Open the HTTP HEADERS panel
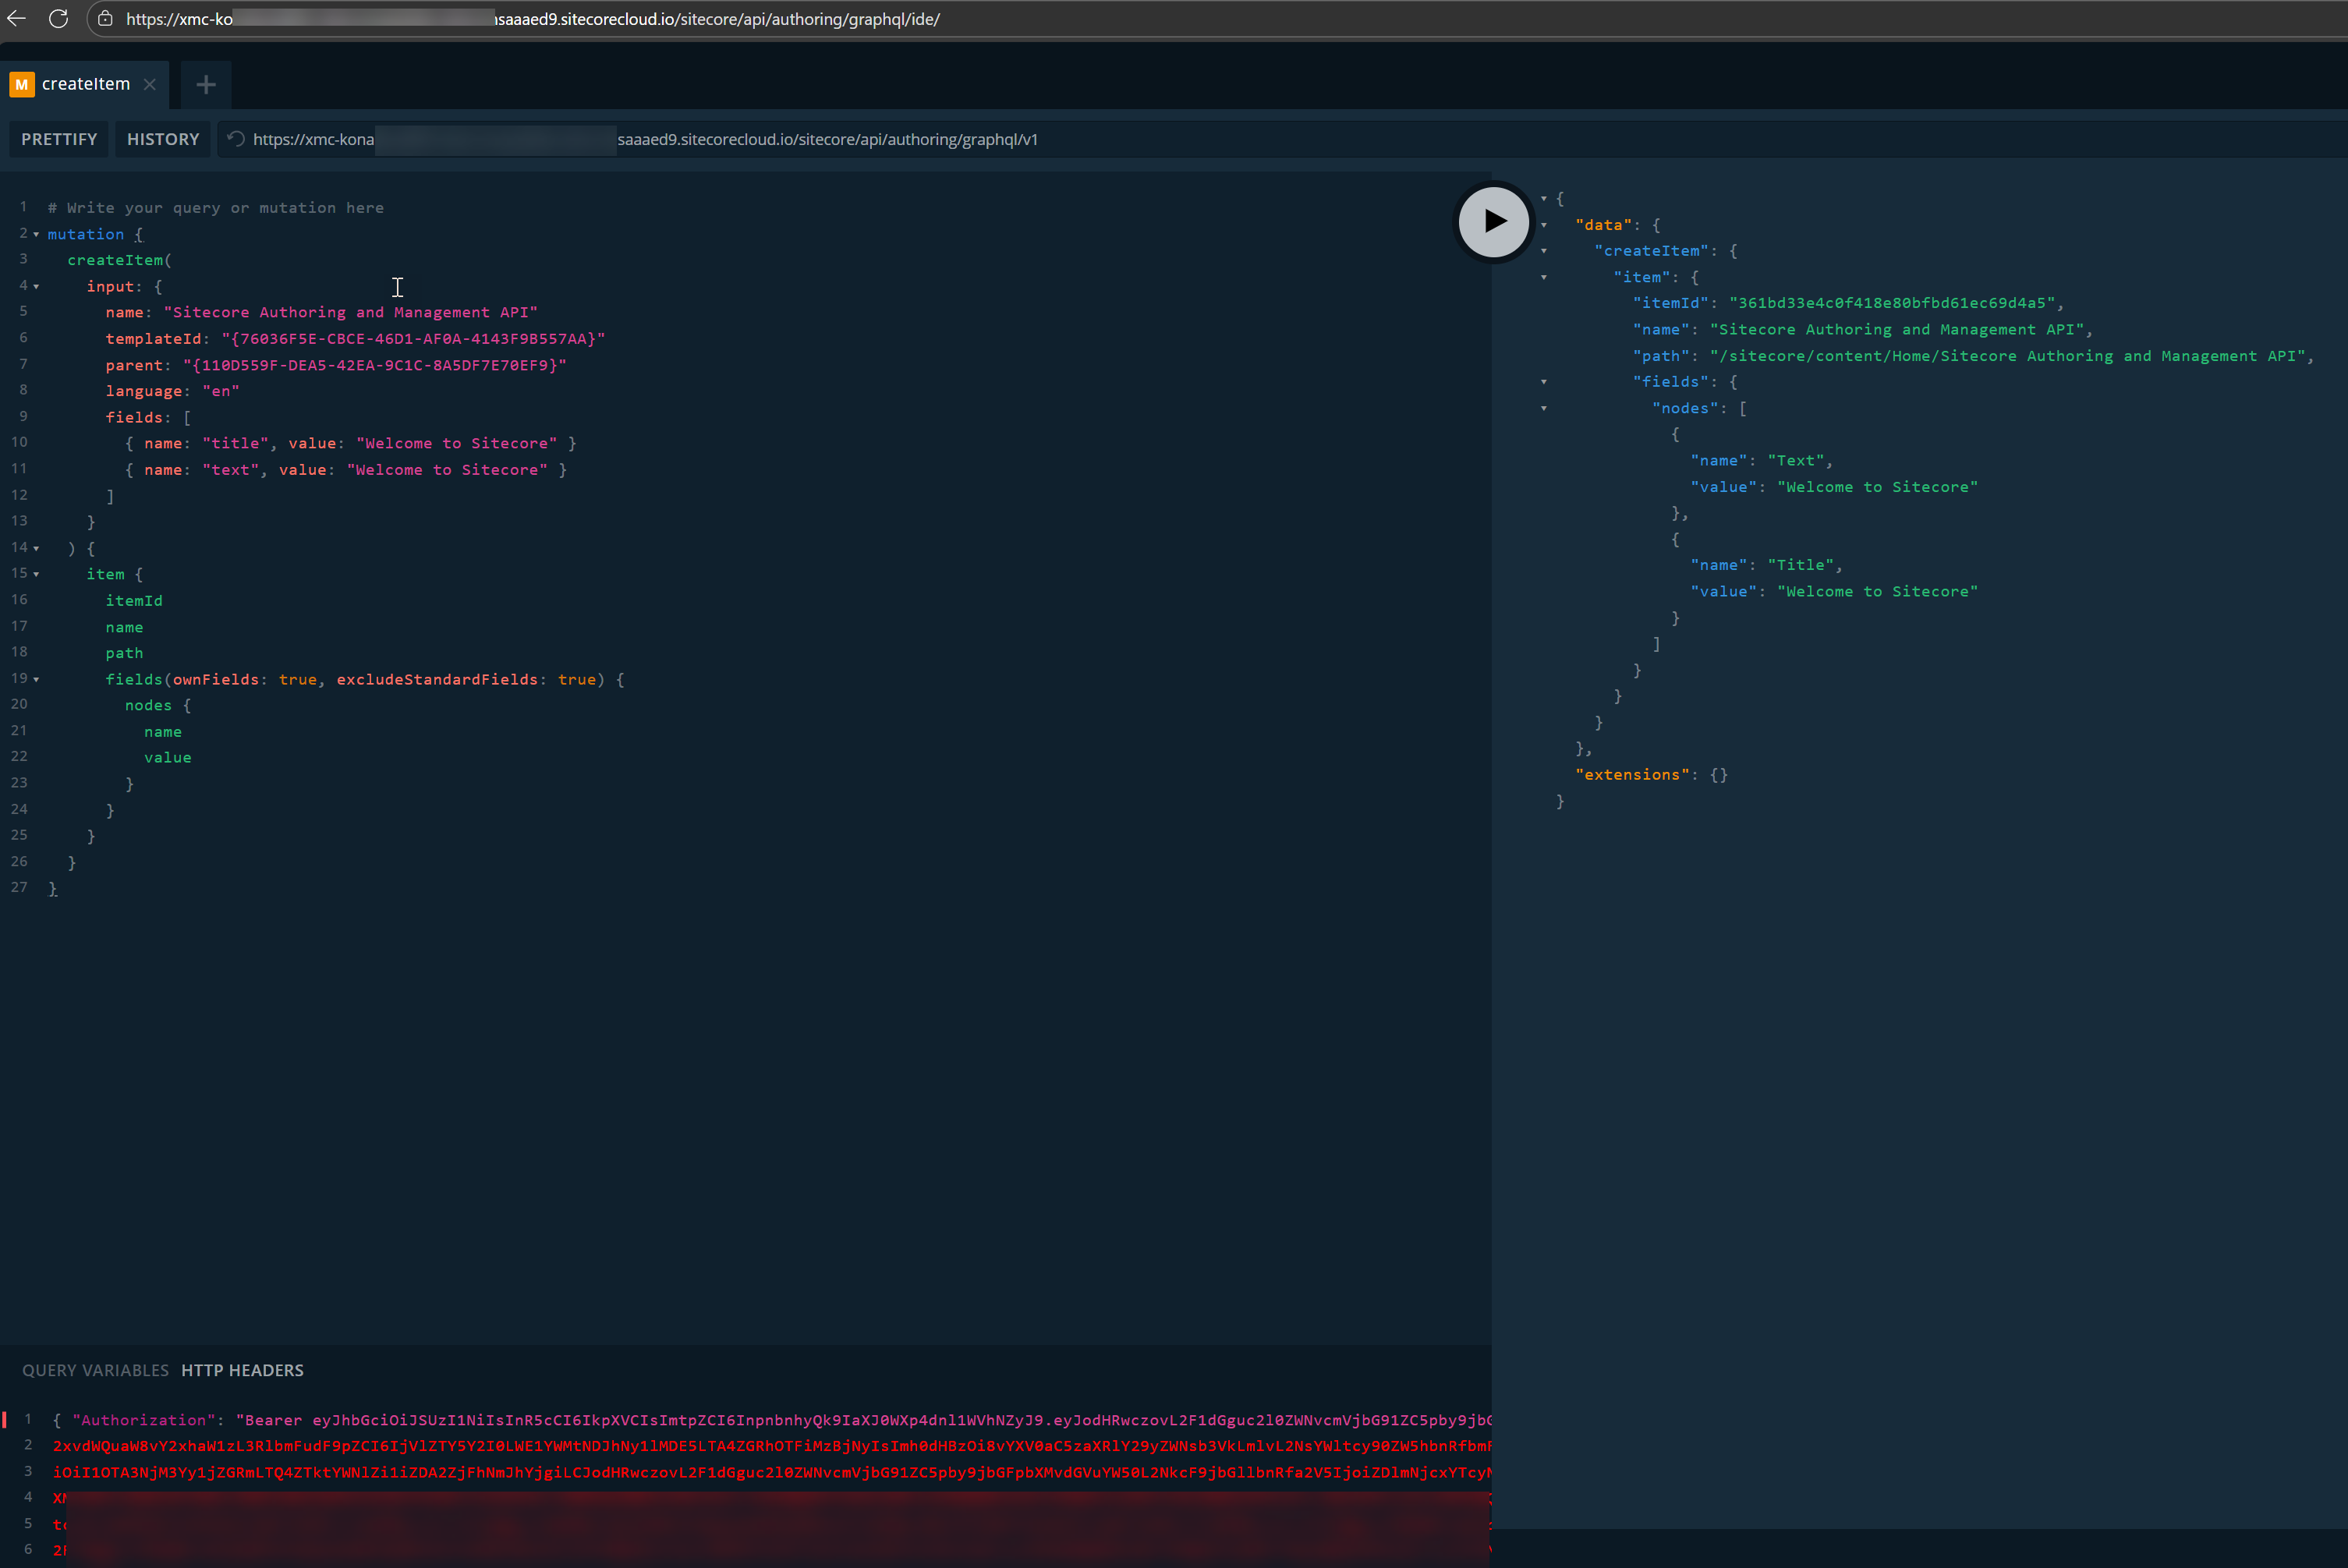The width and height of the screenshot is (2348, 1568). pyautogui.click(x=242, y=1370)
